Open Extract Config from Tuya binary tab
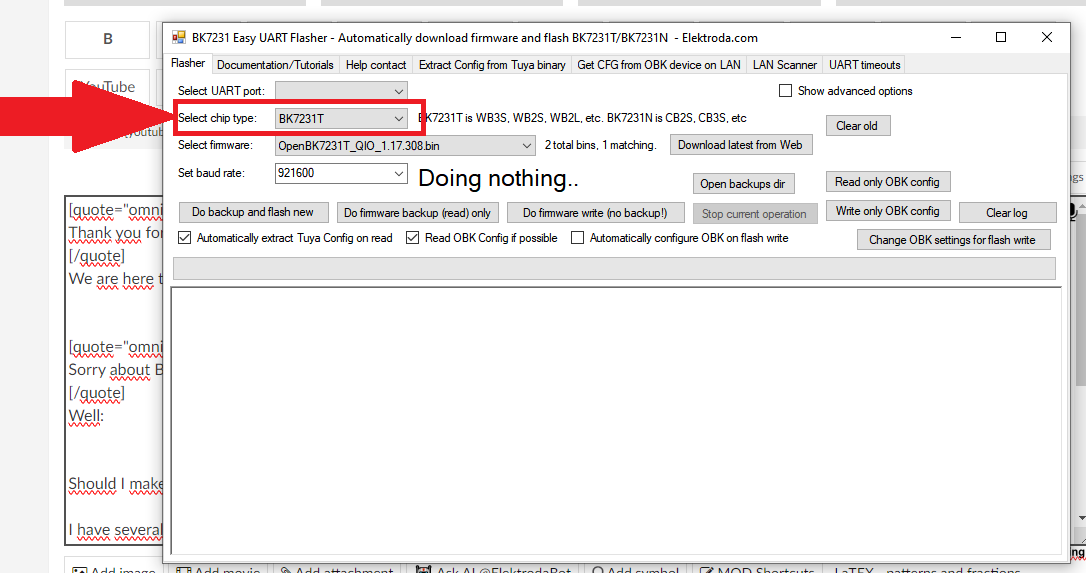 [x=492, y=64]
